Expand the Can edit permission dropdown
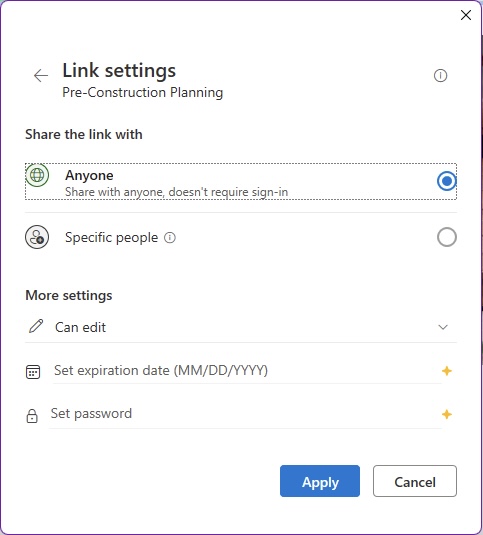 [x=241, y=327]
